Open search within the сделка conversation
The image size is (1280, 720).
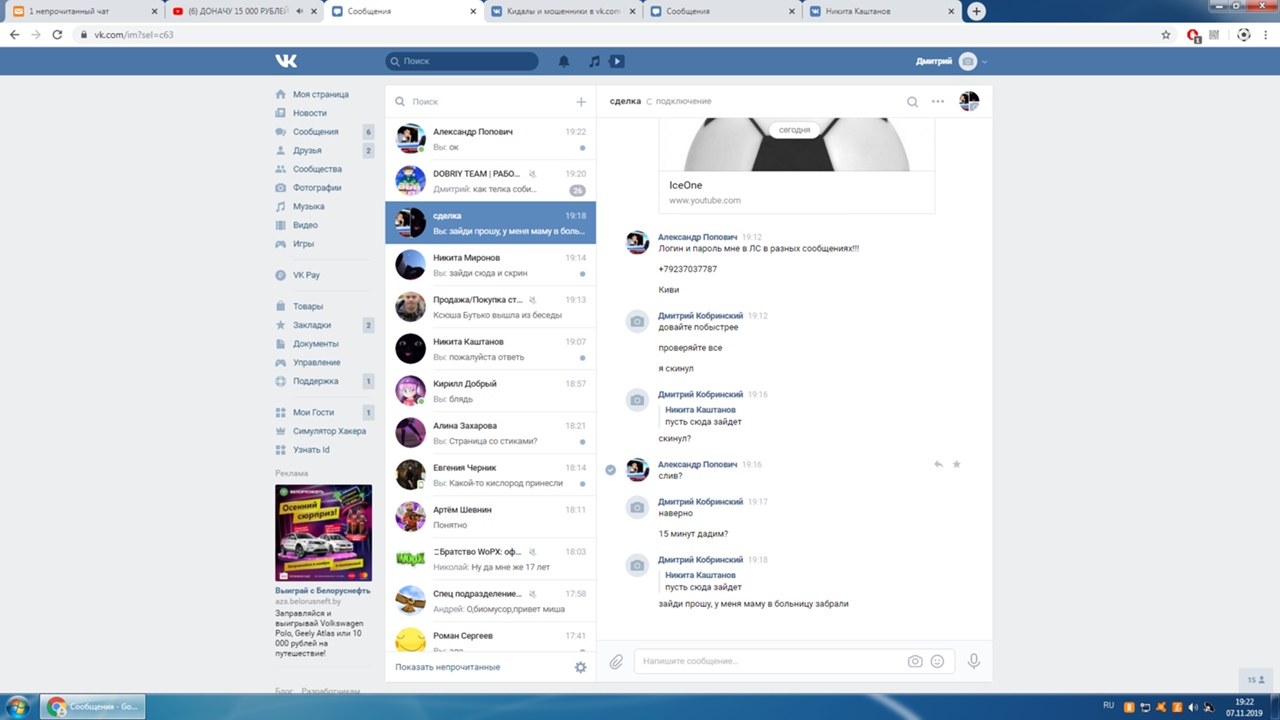pyautogui.click(x=912, y=101)
